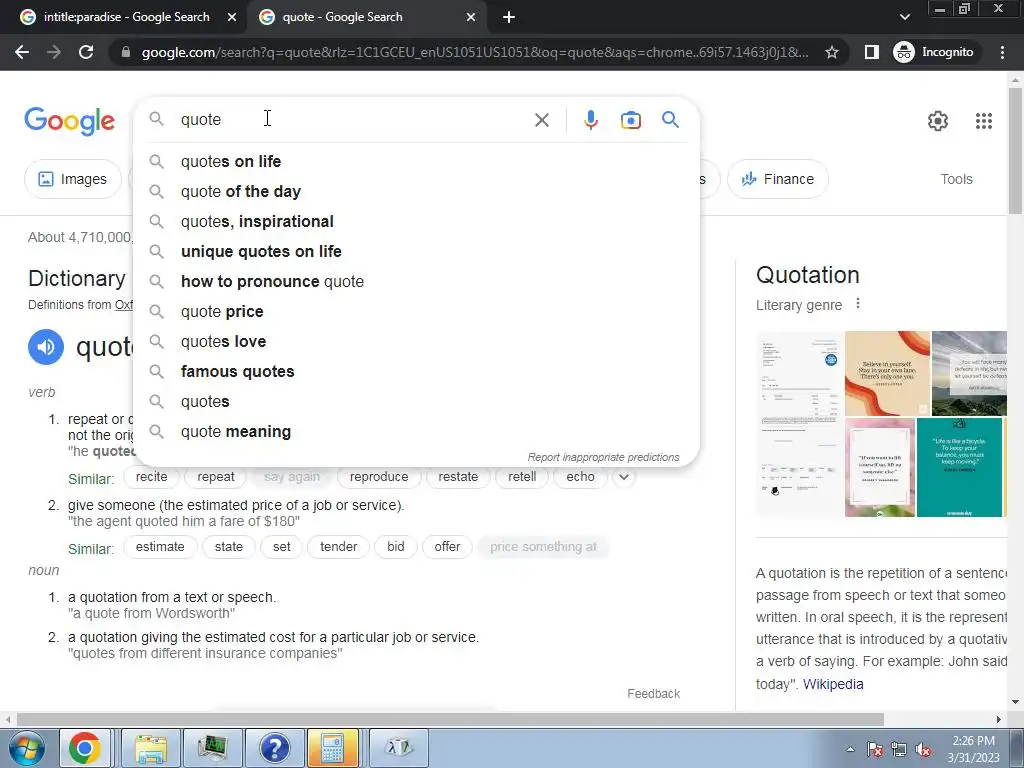
Task: Click the browser forward arrow
Action: pos(54,52)
